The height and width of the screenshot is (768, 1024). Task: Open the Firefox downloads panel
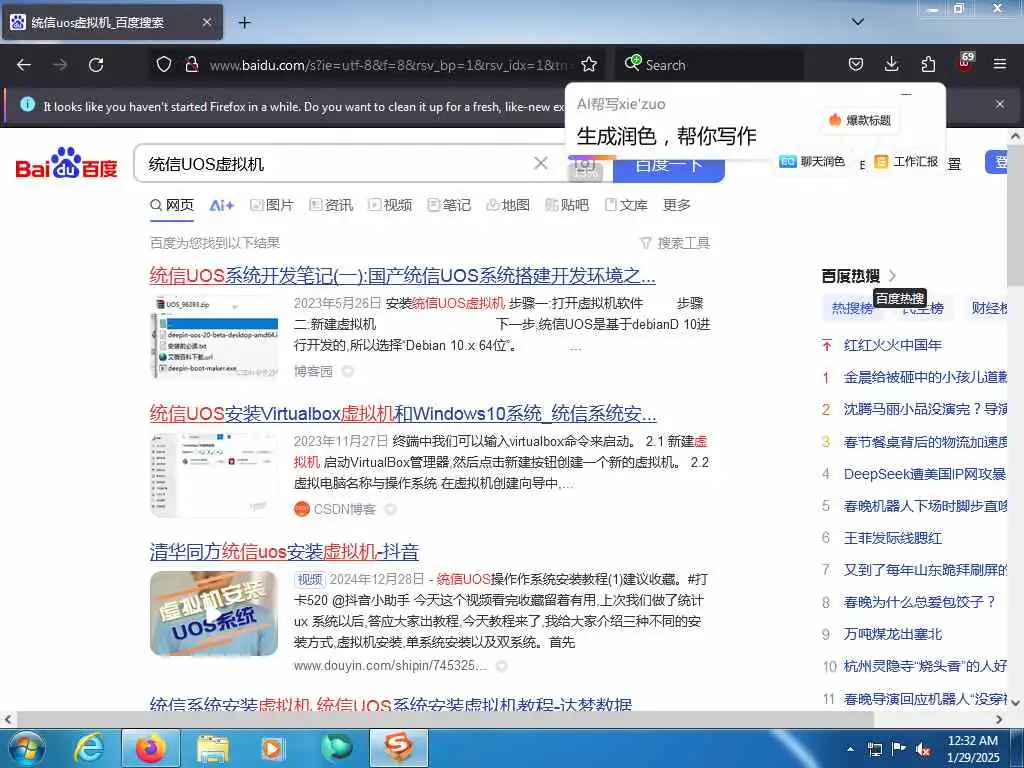pos(891,64)
